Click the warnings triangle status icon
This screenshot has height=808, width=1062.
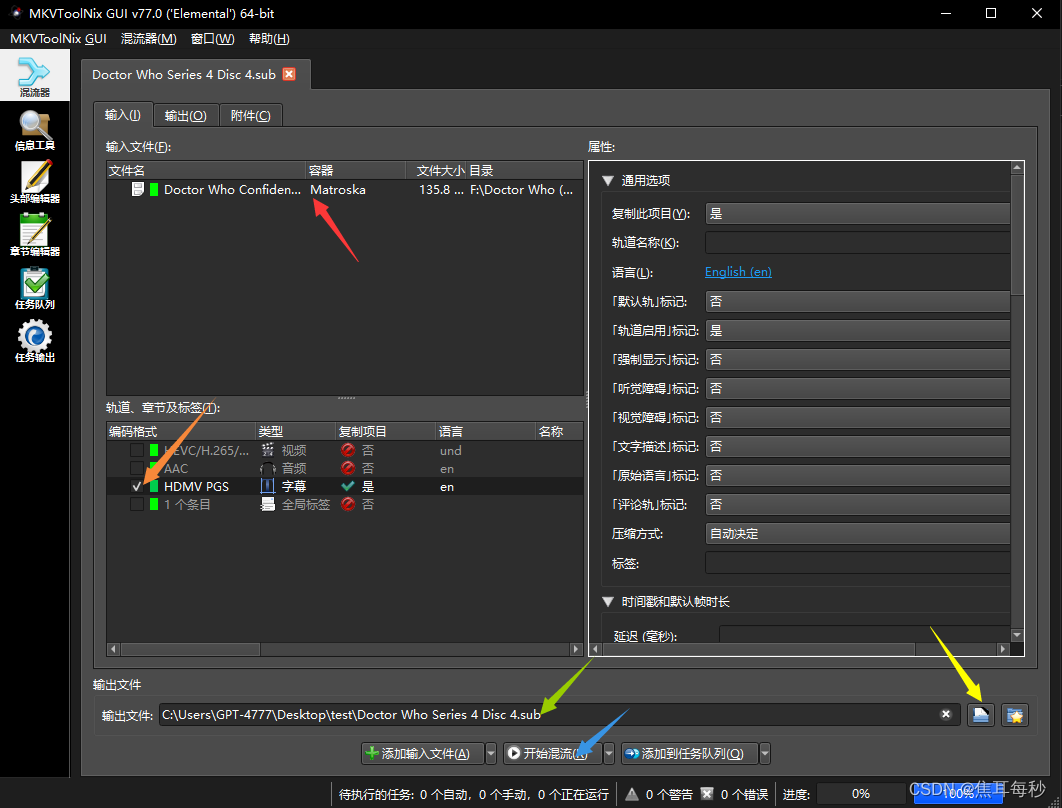click(632, 793)
